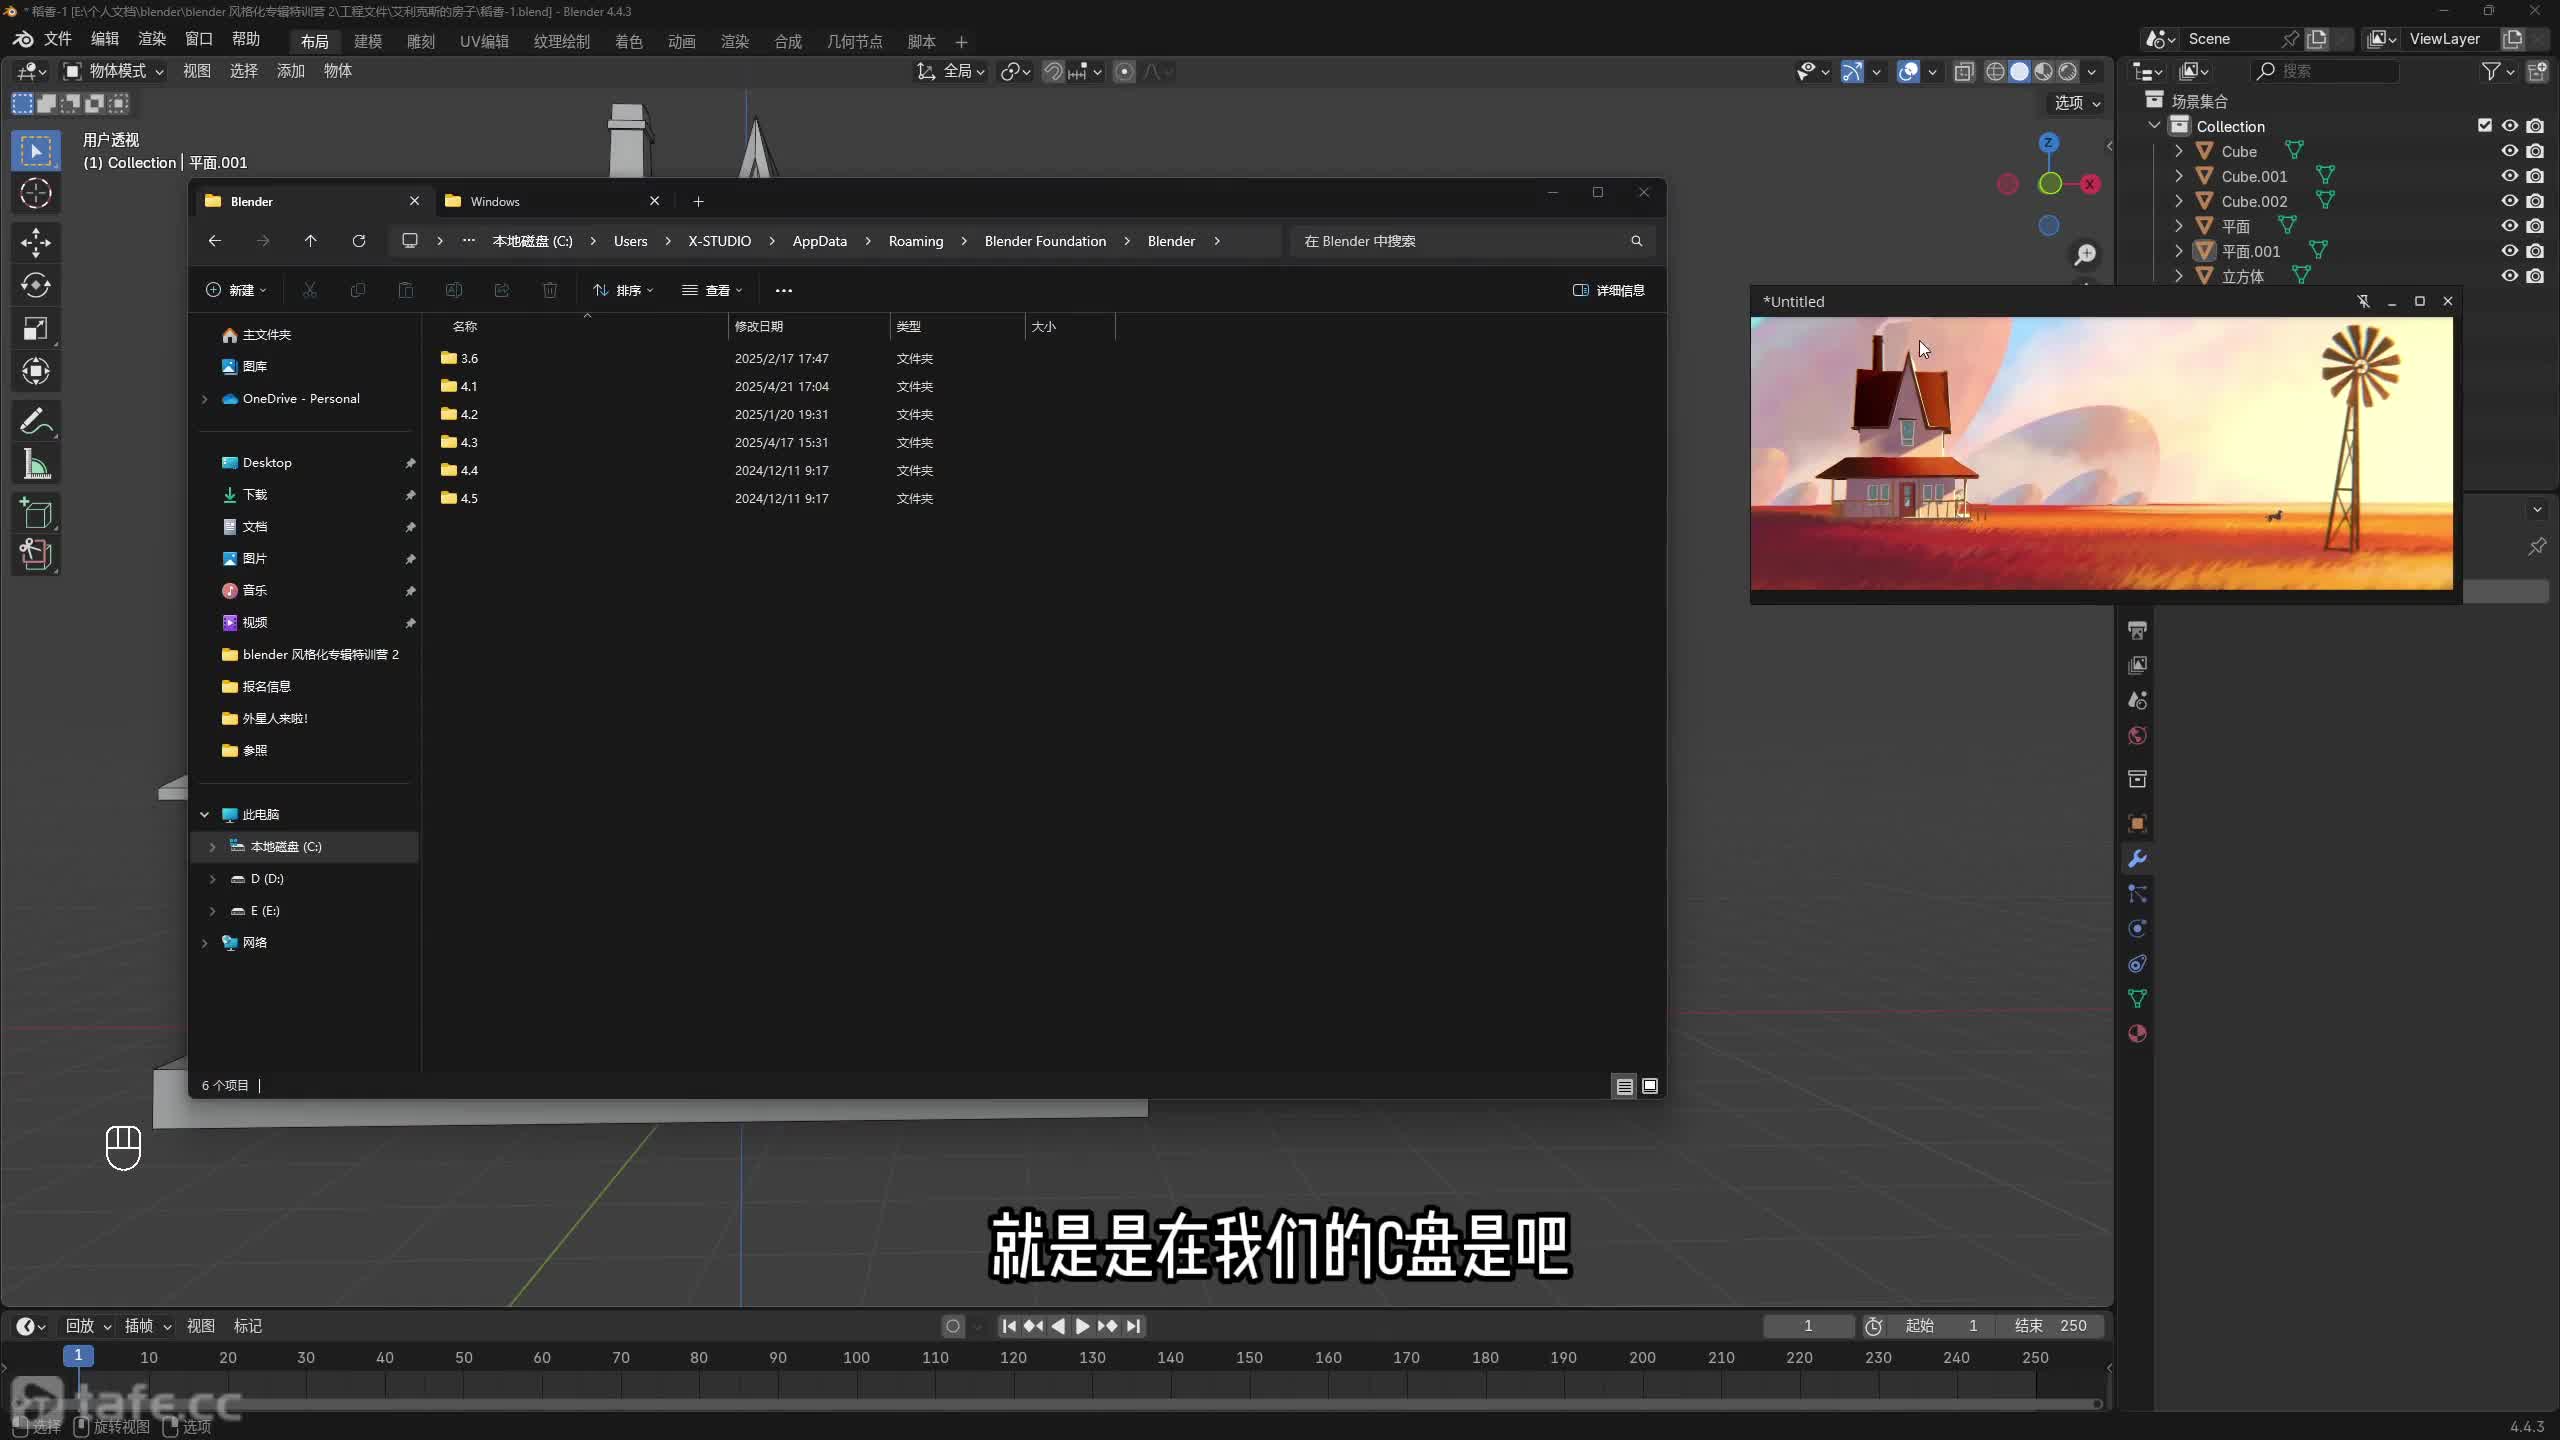The image size is (2560, 1440).
Task: Open Material properties tab
Action: (2137, 1034)
